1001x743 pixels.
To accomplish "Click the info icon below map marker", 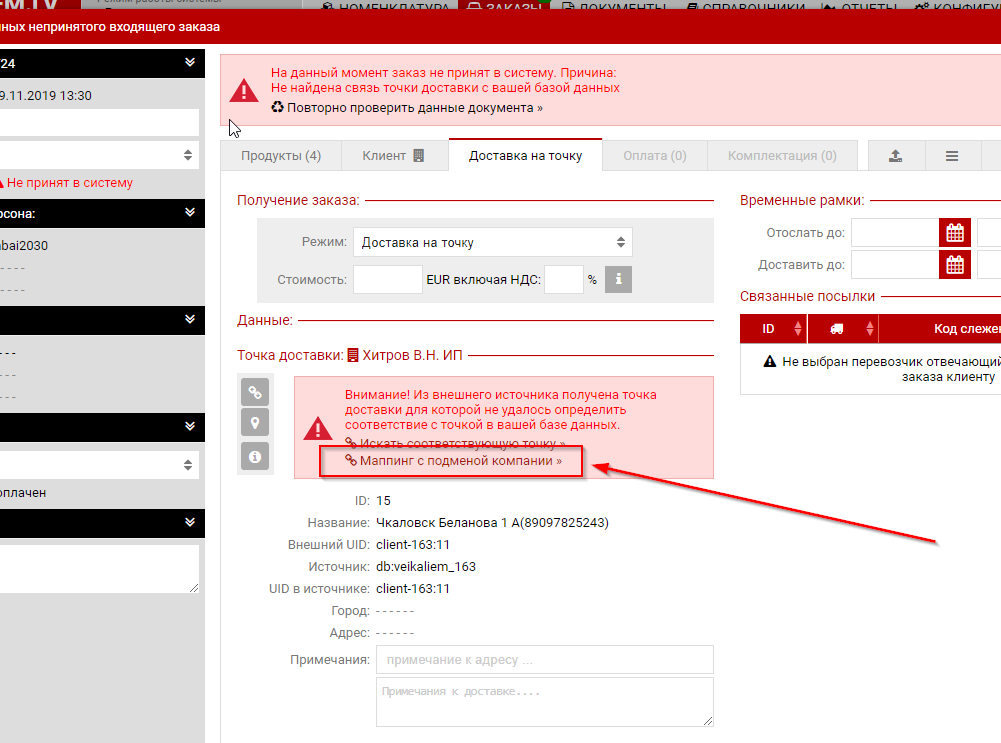I will tap(255, 456).
